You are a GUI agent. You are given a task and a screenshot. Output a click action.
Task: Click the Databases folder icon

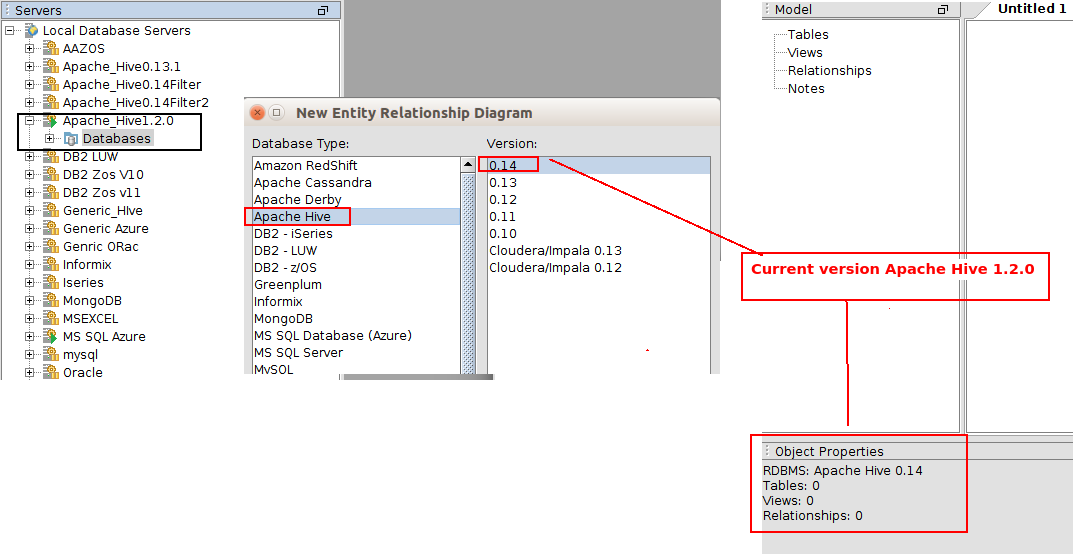tap(71, 139)
